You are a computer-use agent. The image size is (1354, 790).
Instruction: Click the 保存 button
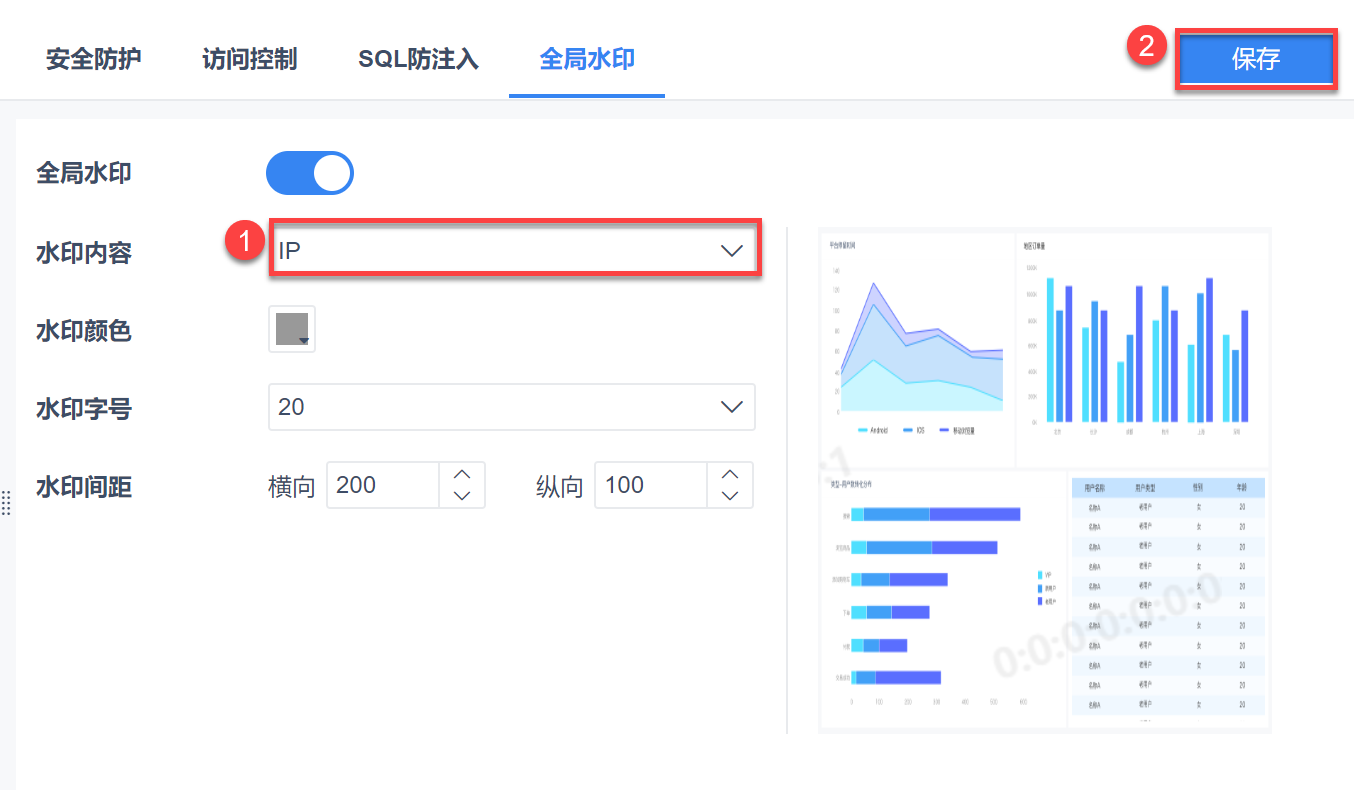click(1256, 59)
